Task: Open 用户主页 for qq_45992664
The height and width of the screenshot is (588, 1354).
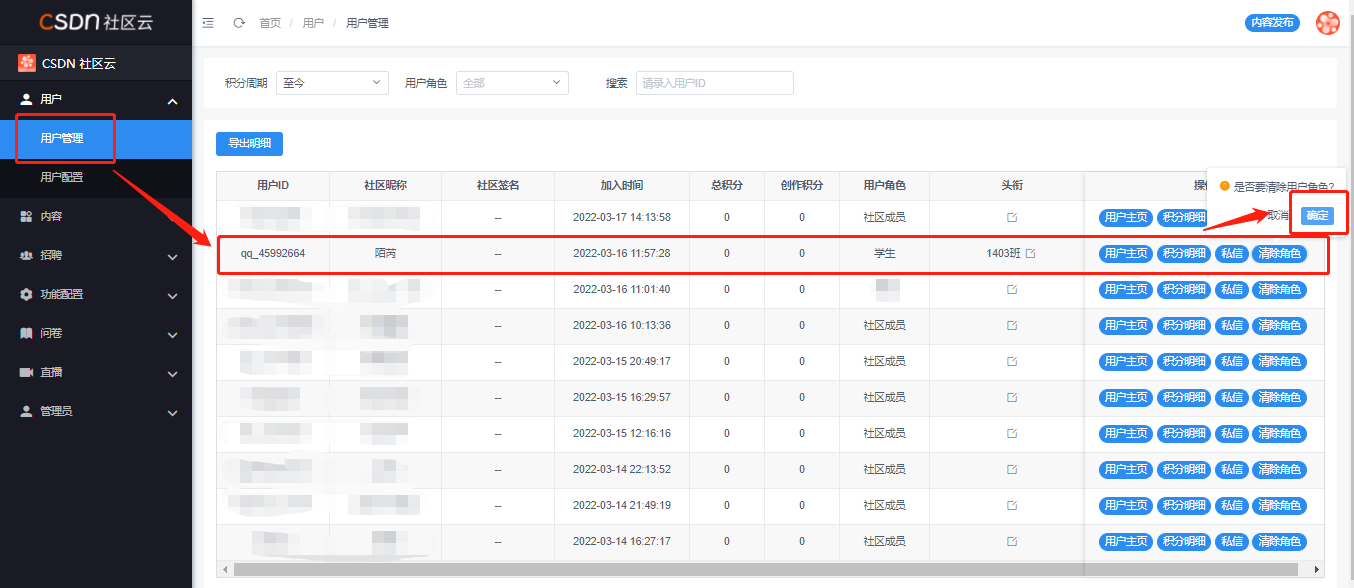Action: 1126,253
